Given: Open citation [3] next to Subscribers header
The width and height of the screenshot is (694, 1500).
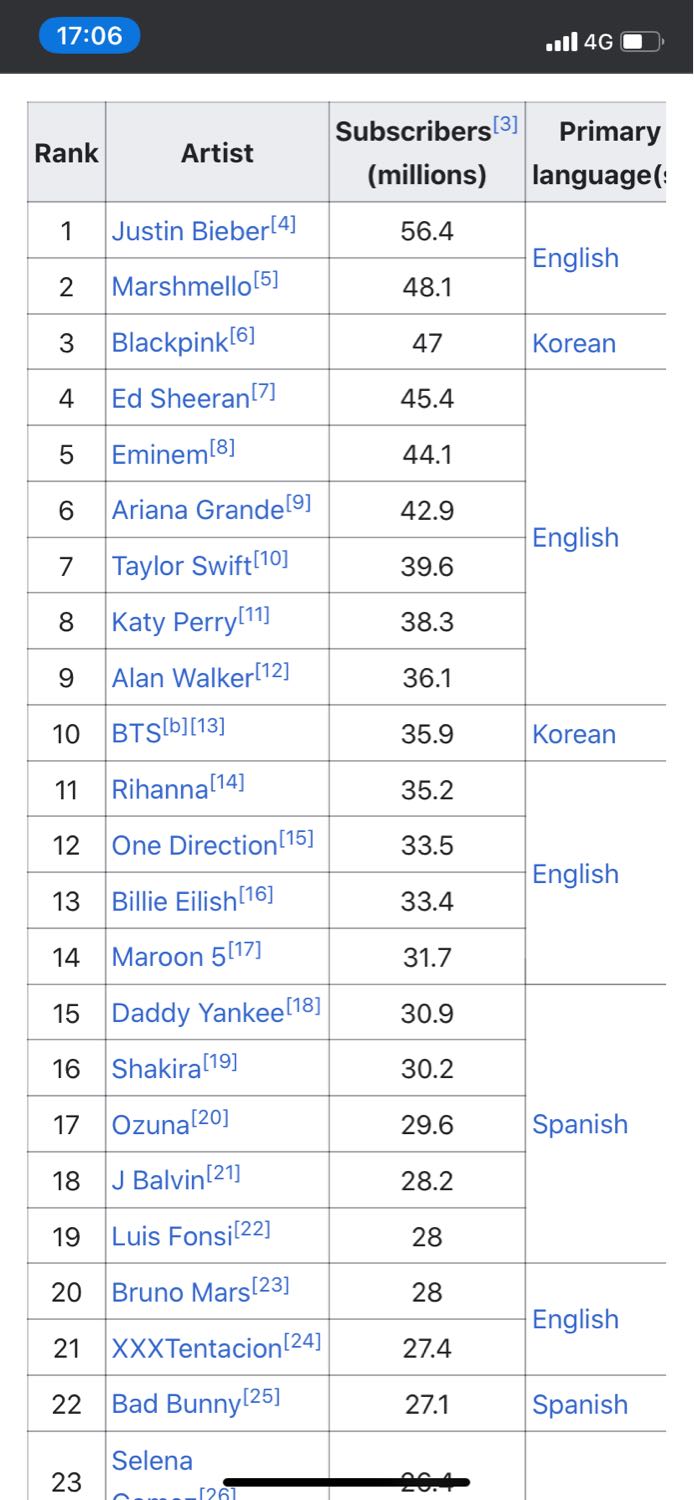Looking at the screenshot, I should click(506, 125).
